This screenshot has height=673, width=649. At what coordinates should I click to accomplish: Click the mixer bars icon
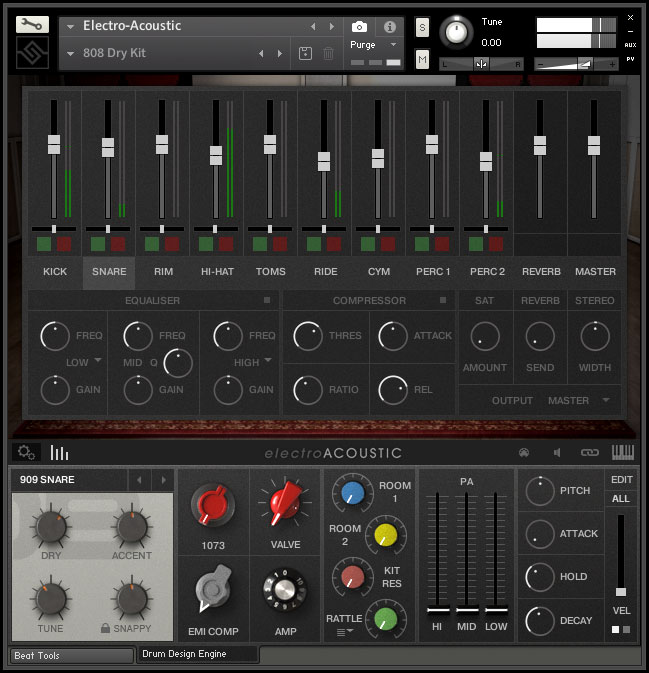coord(59,453)
